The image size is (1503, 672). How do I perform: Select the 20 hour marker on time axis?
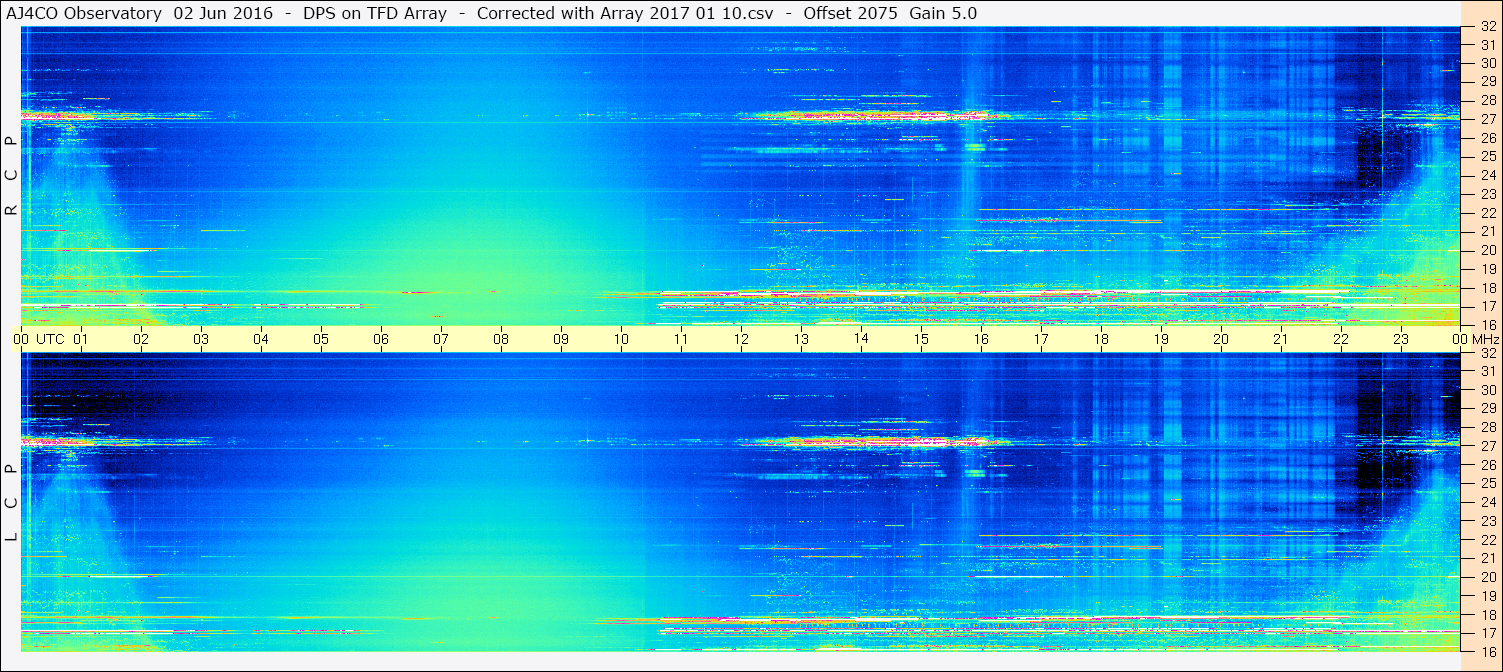pos(1221,339)
